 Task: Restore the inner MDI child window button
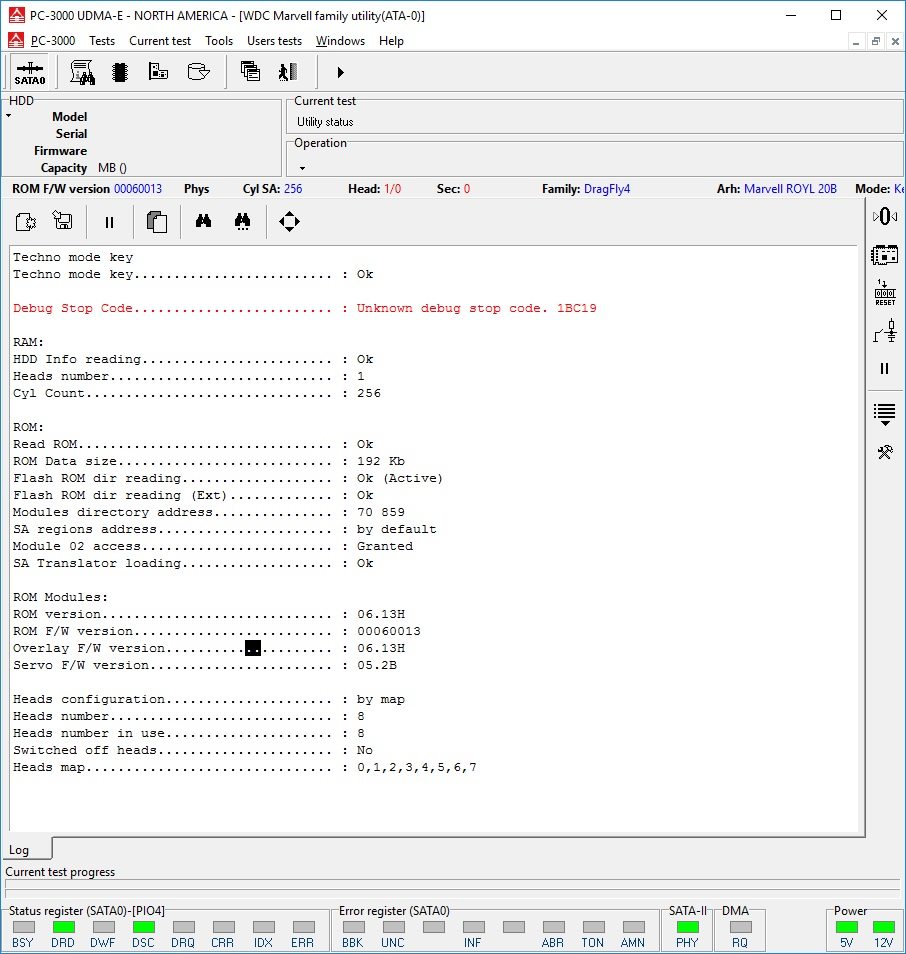876,41
